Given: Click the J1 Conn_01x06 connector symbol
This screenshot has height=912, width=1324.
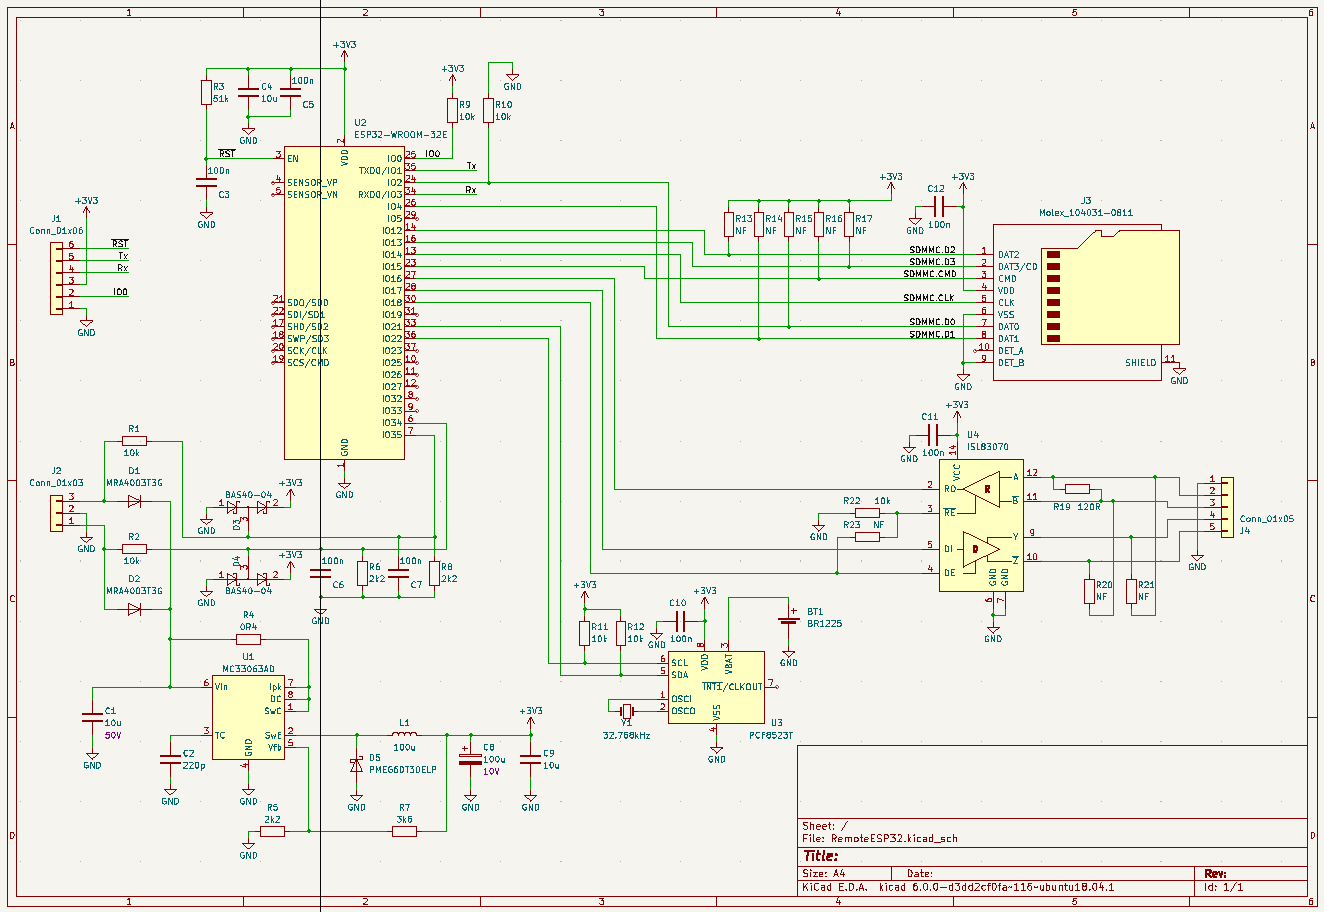Looking at the screenshot, I should pyautogui.click(x=57, y=275).
